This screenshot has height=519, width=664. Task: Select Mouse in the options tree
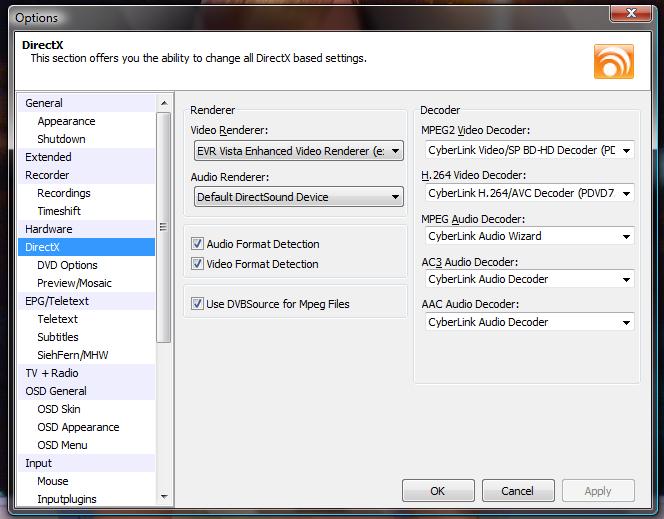(x=86, y=481)
